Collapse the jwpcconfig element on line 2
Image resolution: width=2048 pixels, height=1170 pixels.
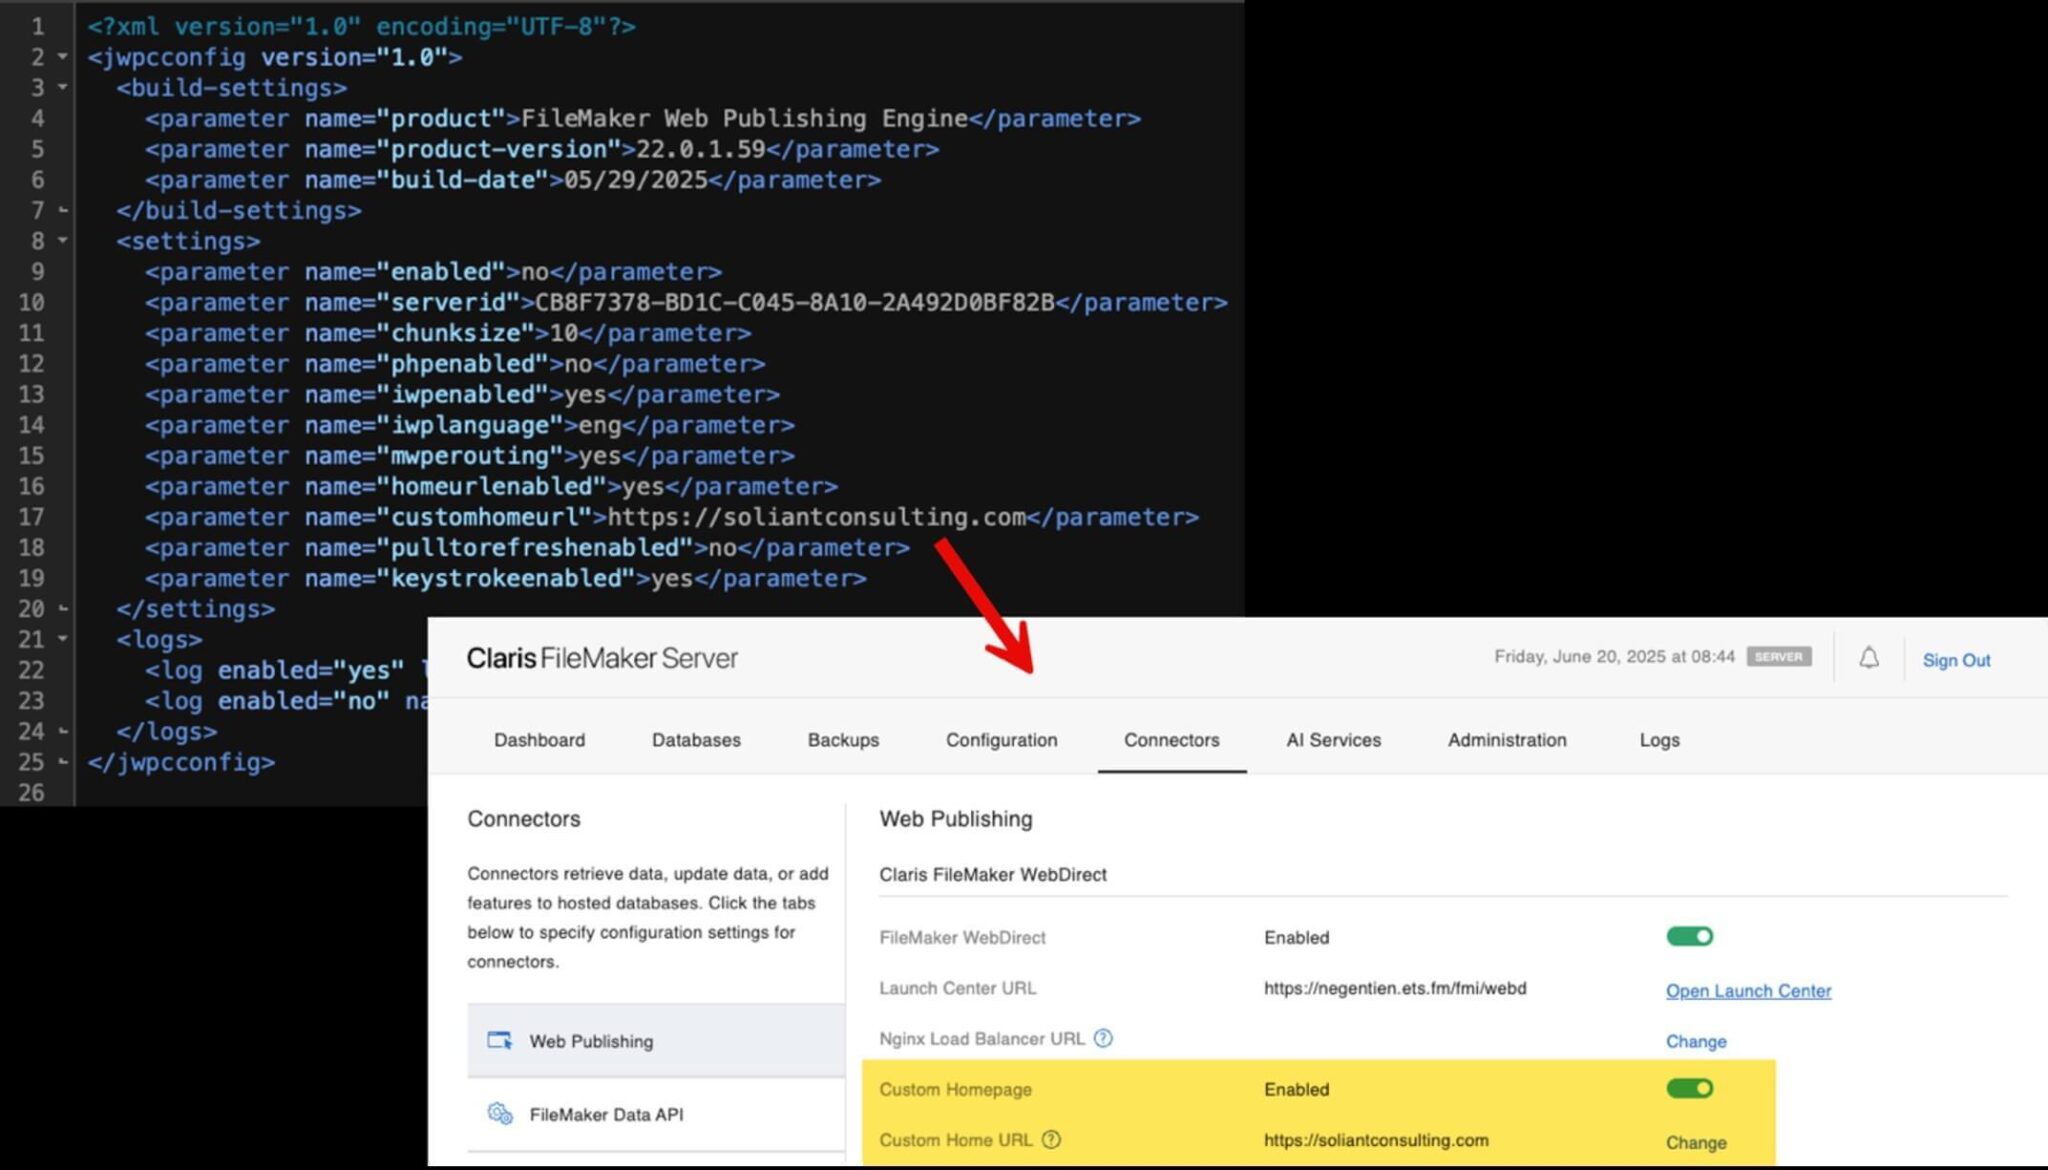[x=63, y=57]
